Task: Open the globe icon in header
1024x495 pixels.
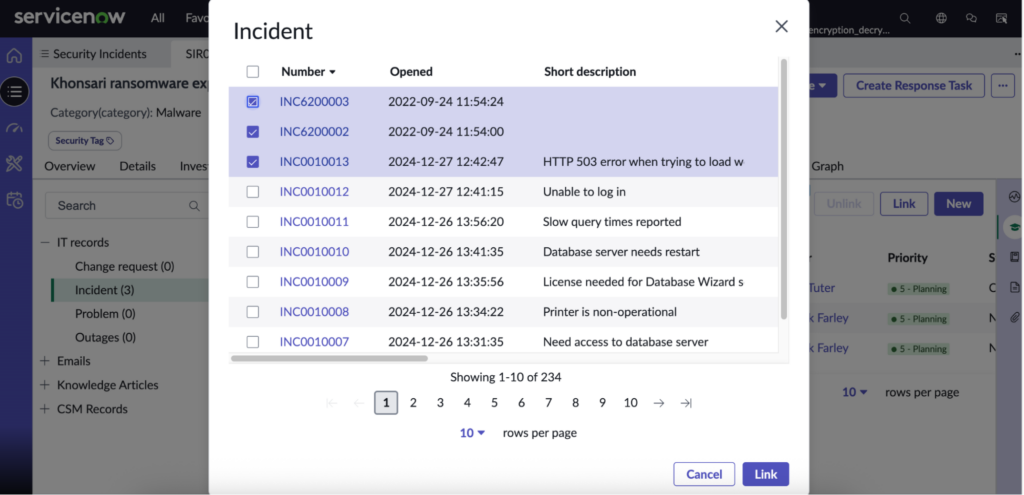Action: (x=941, y=18)
